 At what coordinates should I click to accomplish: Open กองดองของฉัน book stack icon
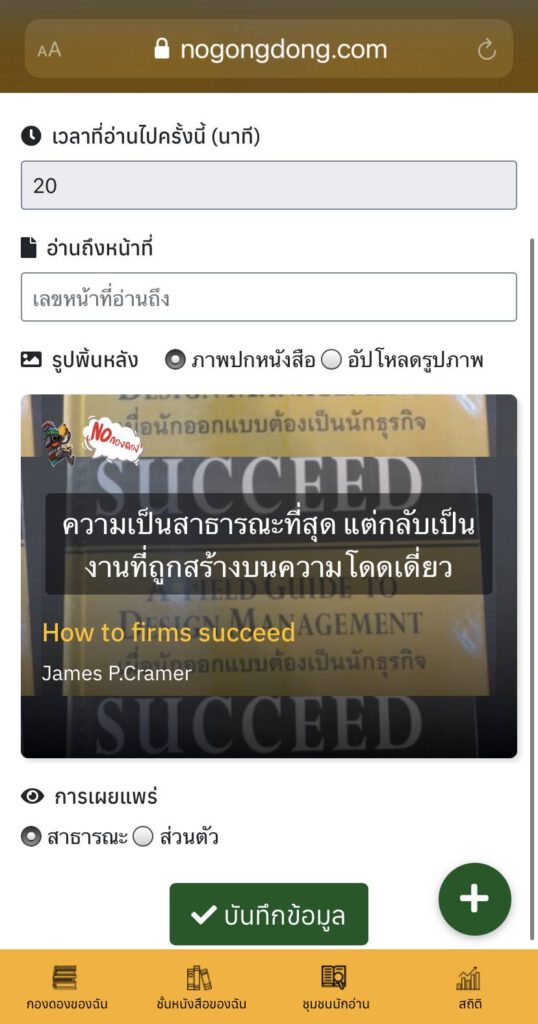[x=65, y=978]
